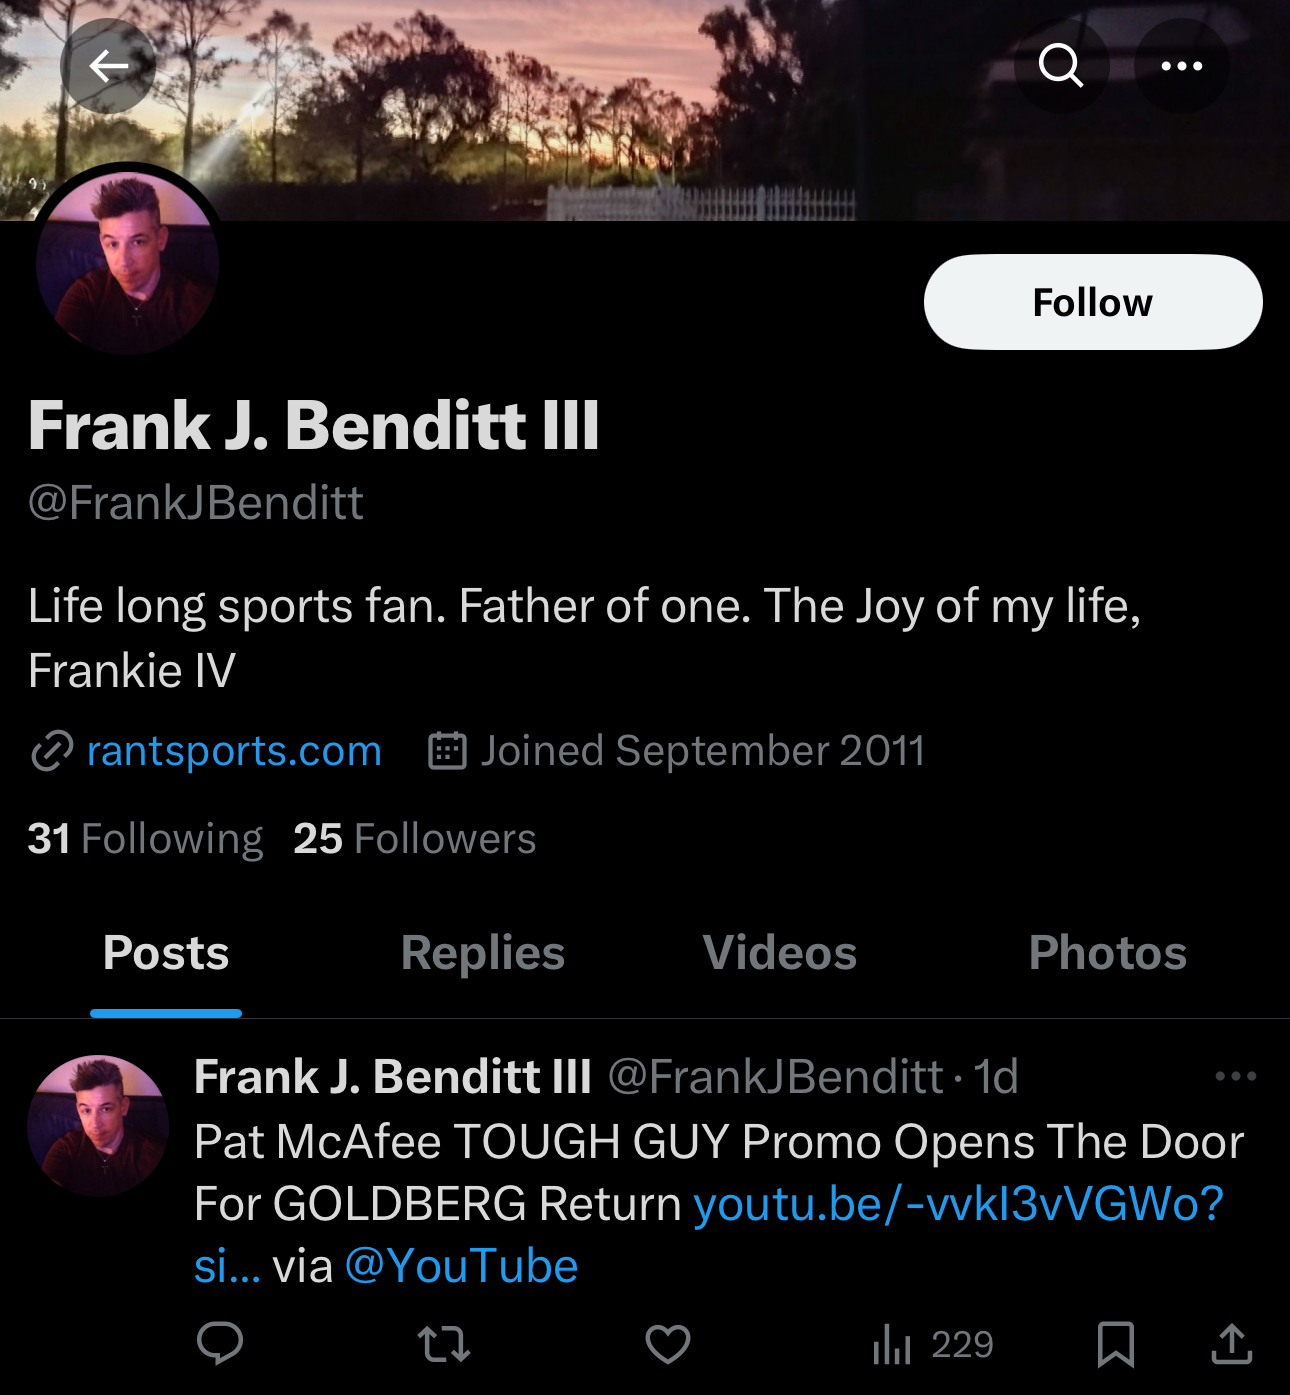
Task: Switch to the Videos tab
Action: 780,953
